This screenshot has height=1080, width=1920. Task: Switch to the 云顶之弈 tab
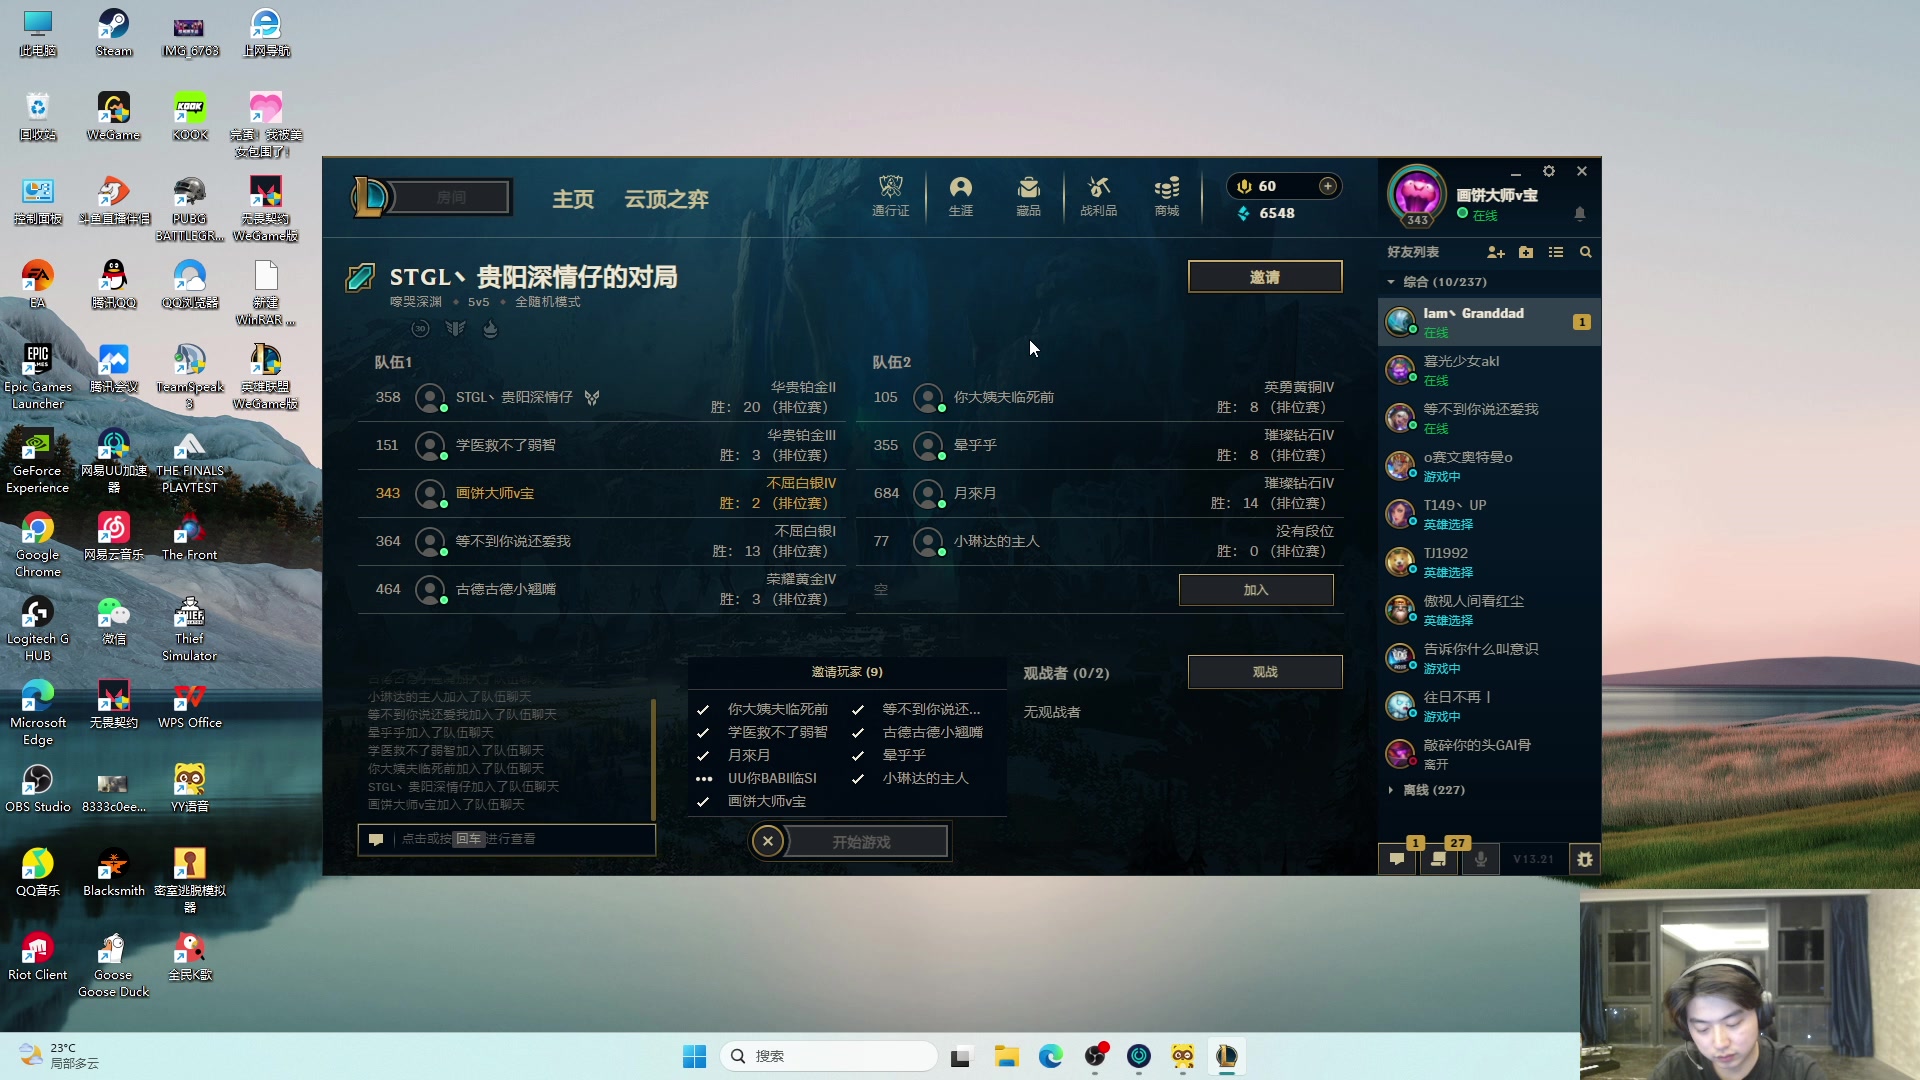pos(666,199)
